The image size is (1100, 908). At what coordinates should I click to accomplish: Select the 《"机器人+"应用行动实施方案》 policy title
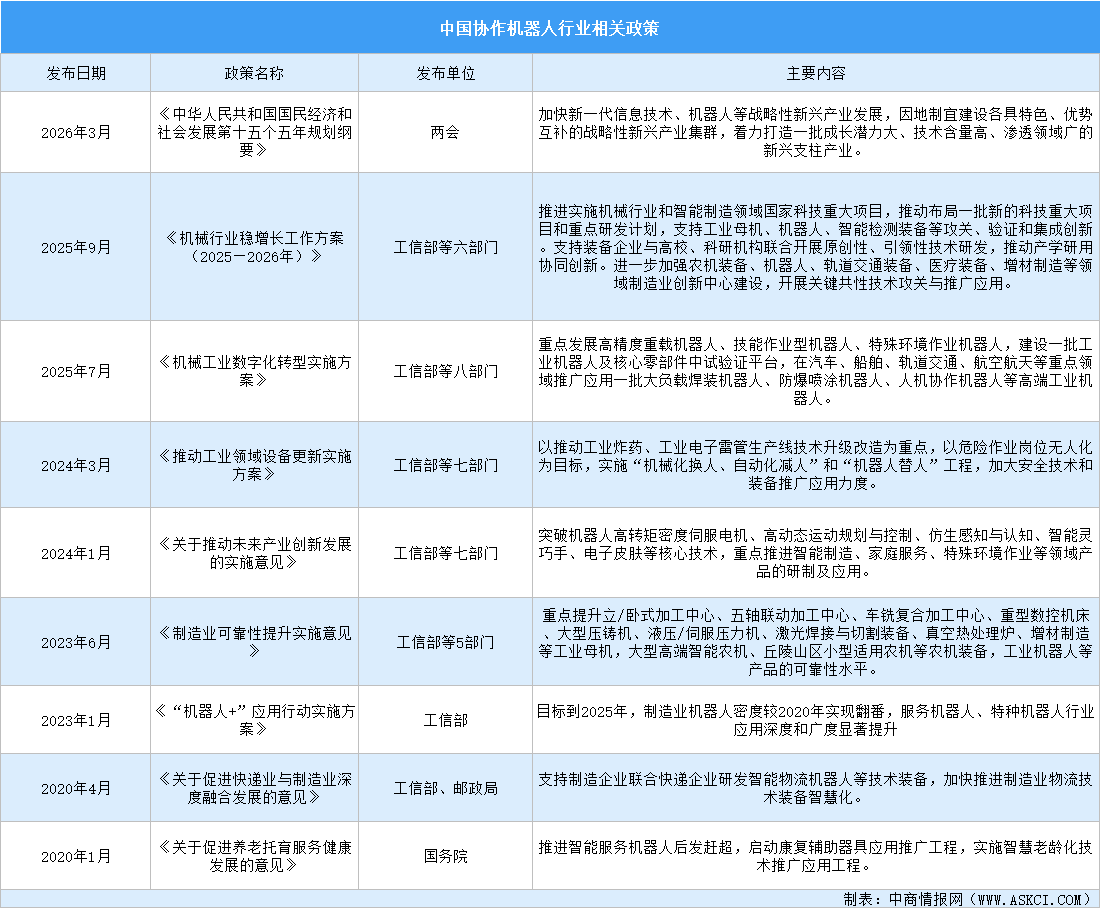[x=253, y=719]
